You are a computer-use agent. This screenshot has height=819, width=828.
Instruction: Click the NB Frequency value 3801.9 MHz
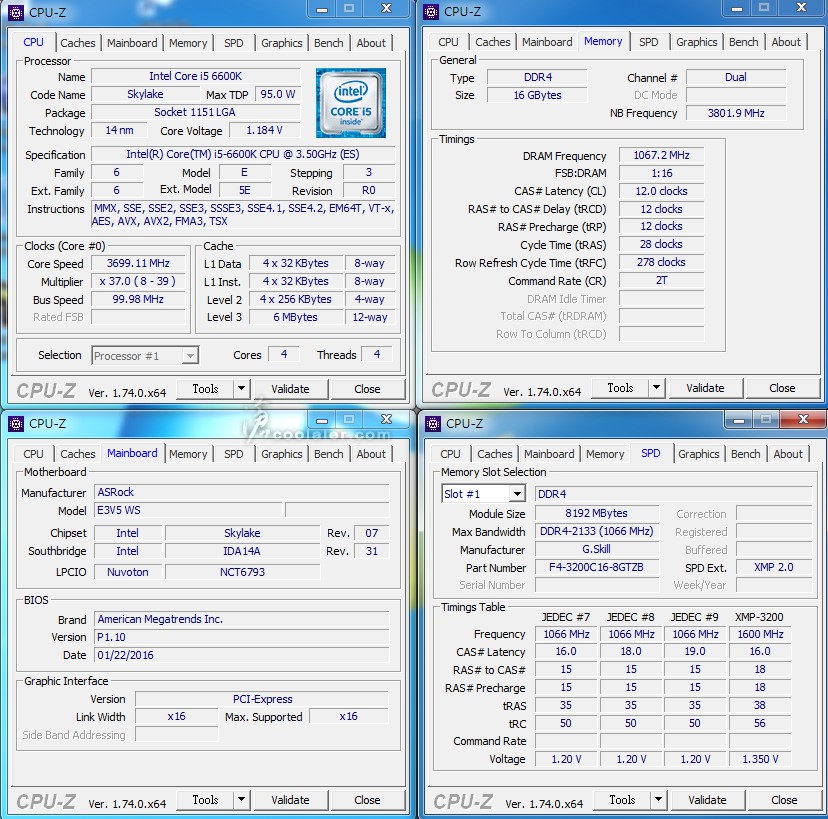[x=736, y=113]
